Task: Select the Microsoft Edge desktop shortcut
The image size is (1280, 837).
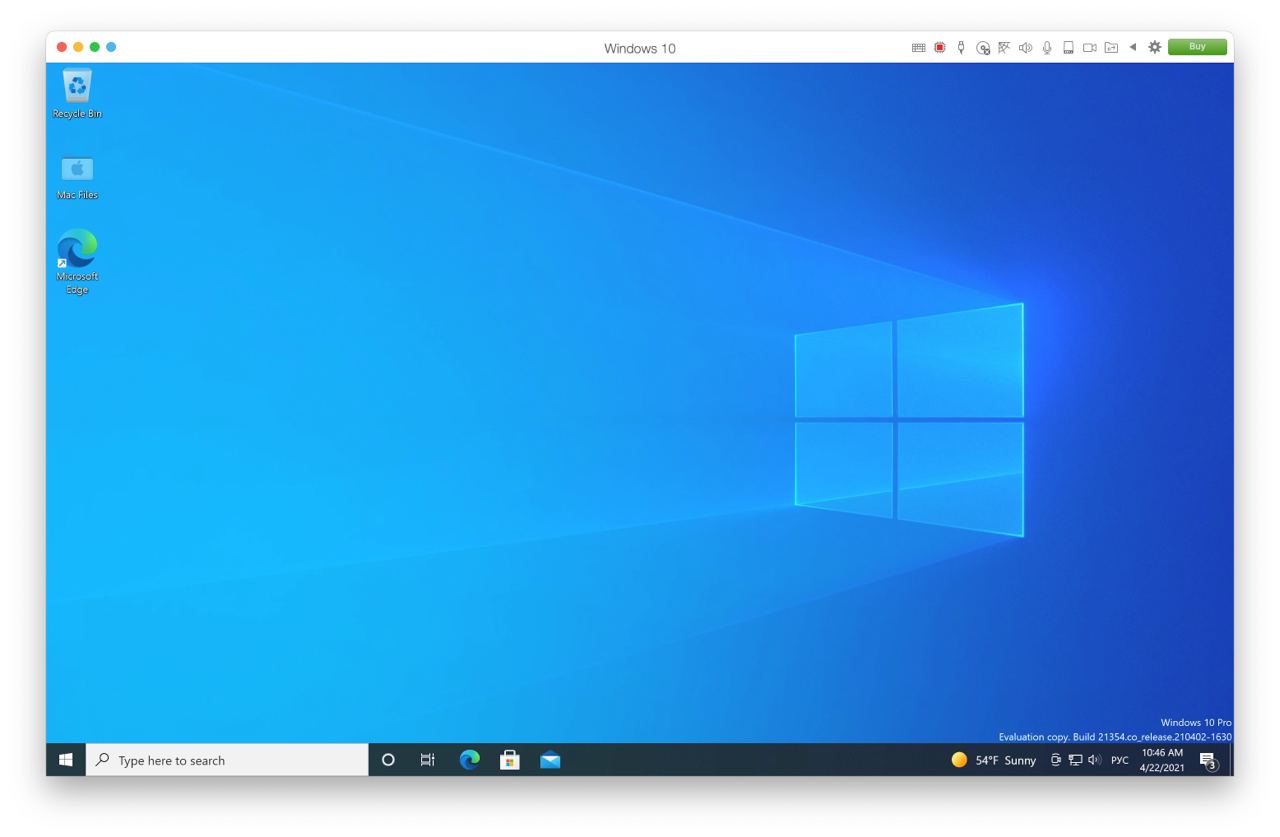Action: click(77, 261)
